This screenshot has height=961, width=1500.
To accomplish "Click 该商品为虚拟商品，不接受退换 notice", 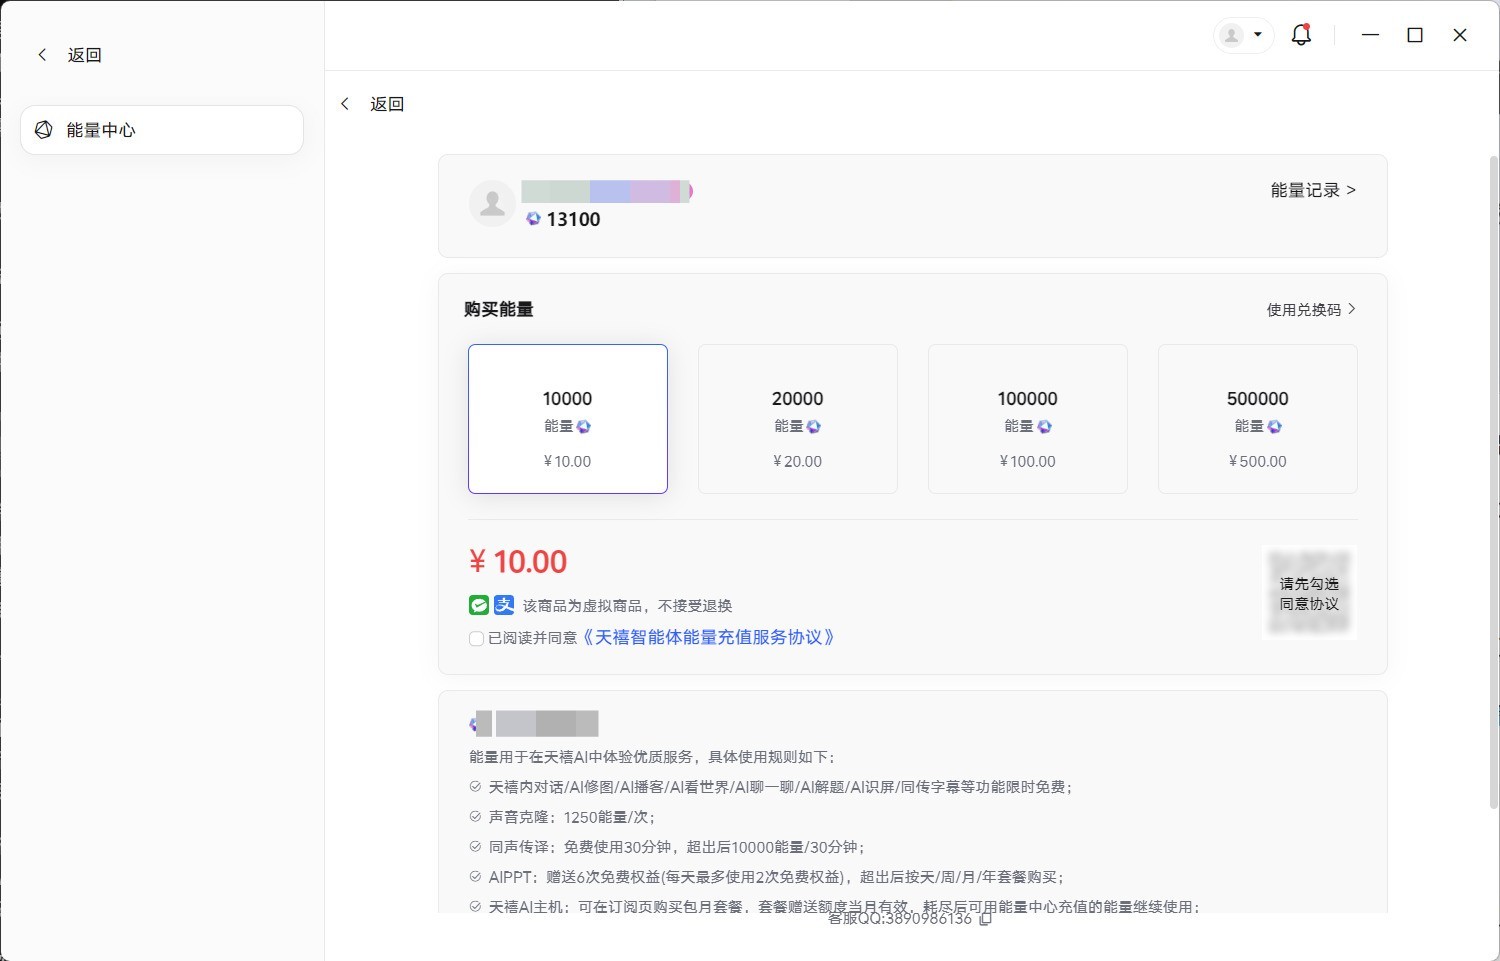I will point(627,606).
